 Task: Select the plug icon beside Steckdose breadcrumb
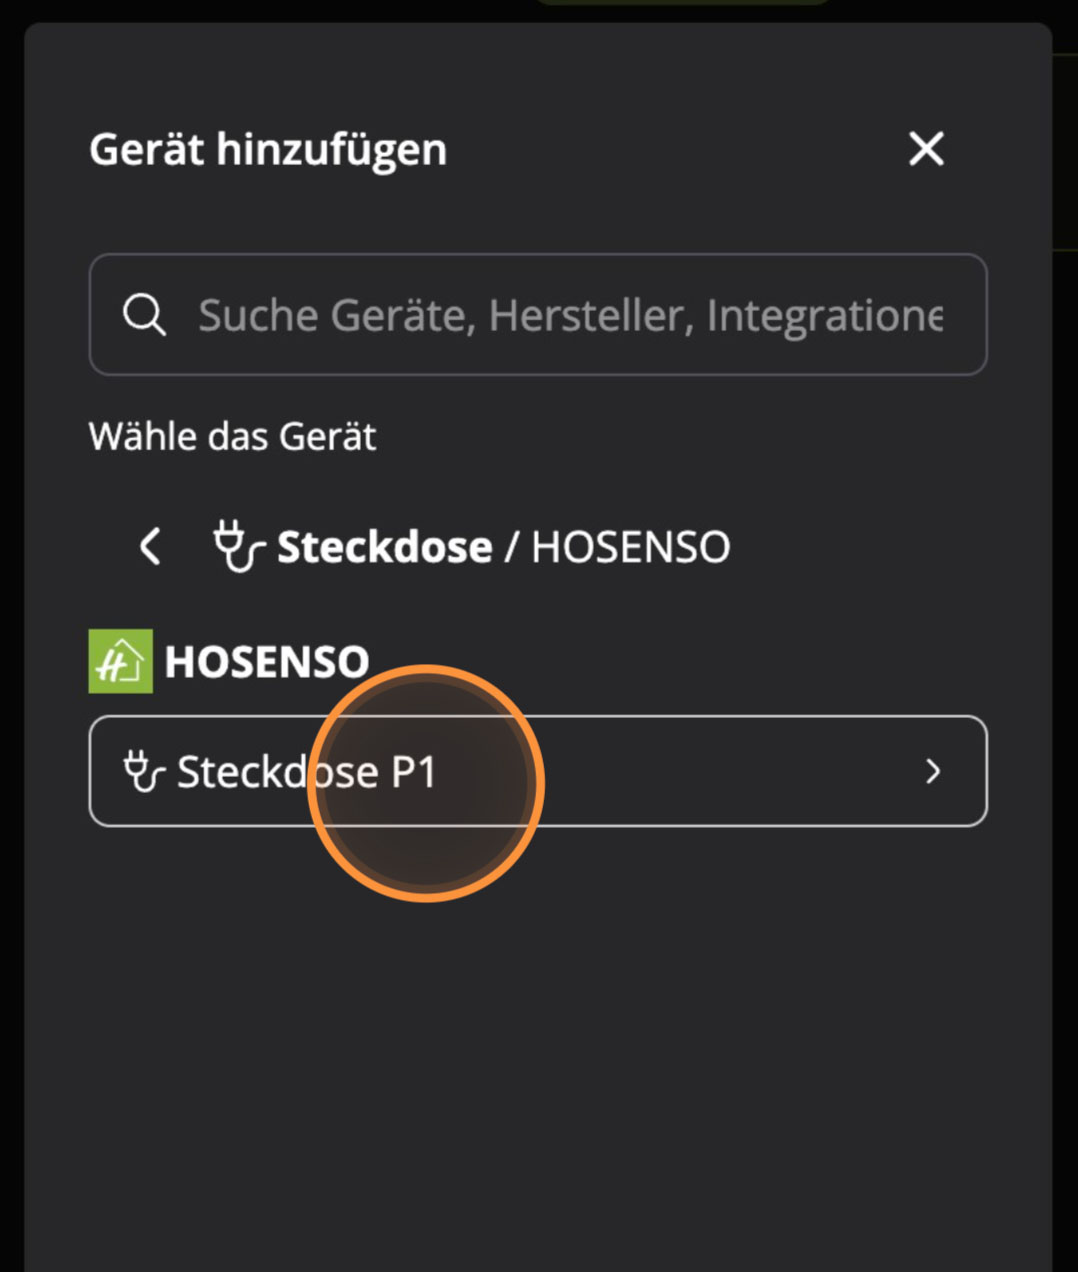point(236,546)
